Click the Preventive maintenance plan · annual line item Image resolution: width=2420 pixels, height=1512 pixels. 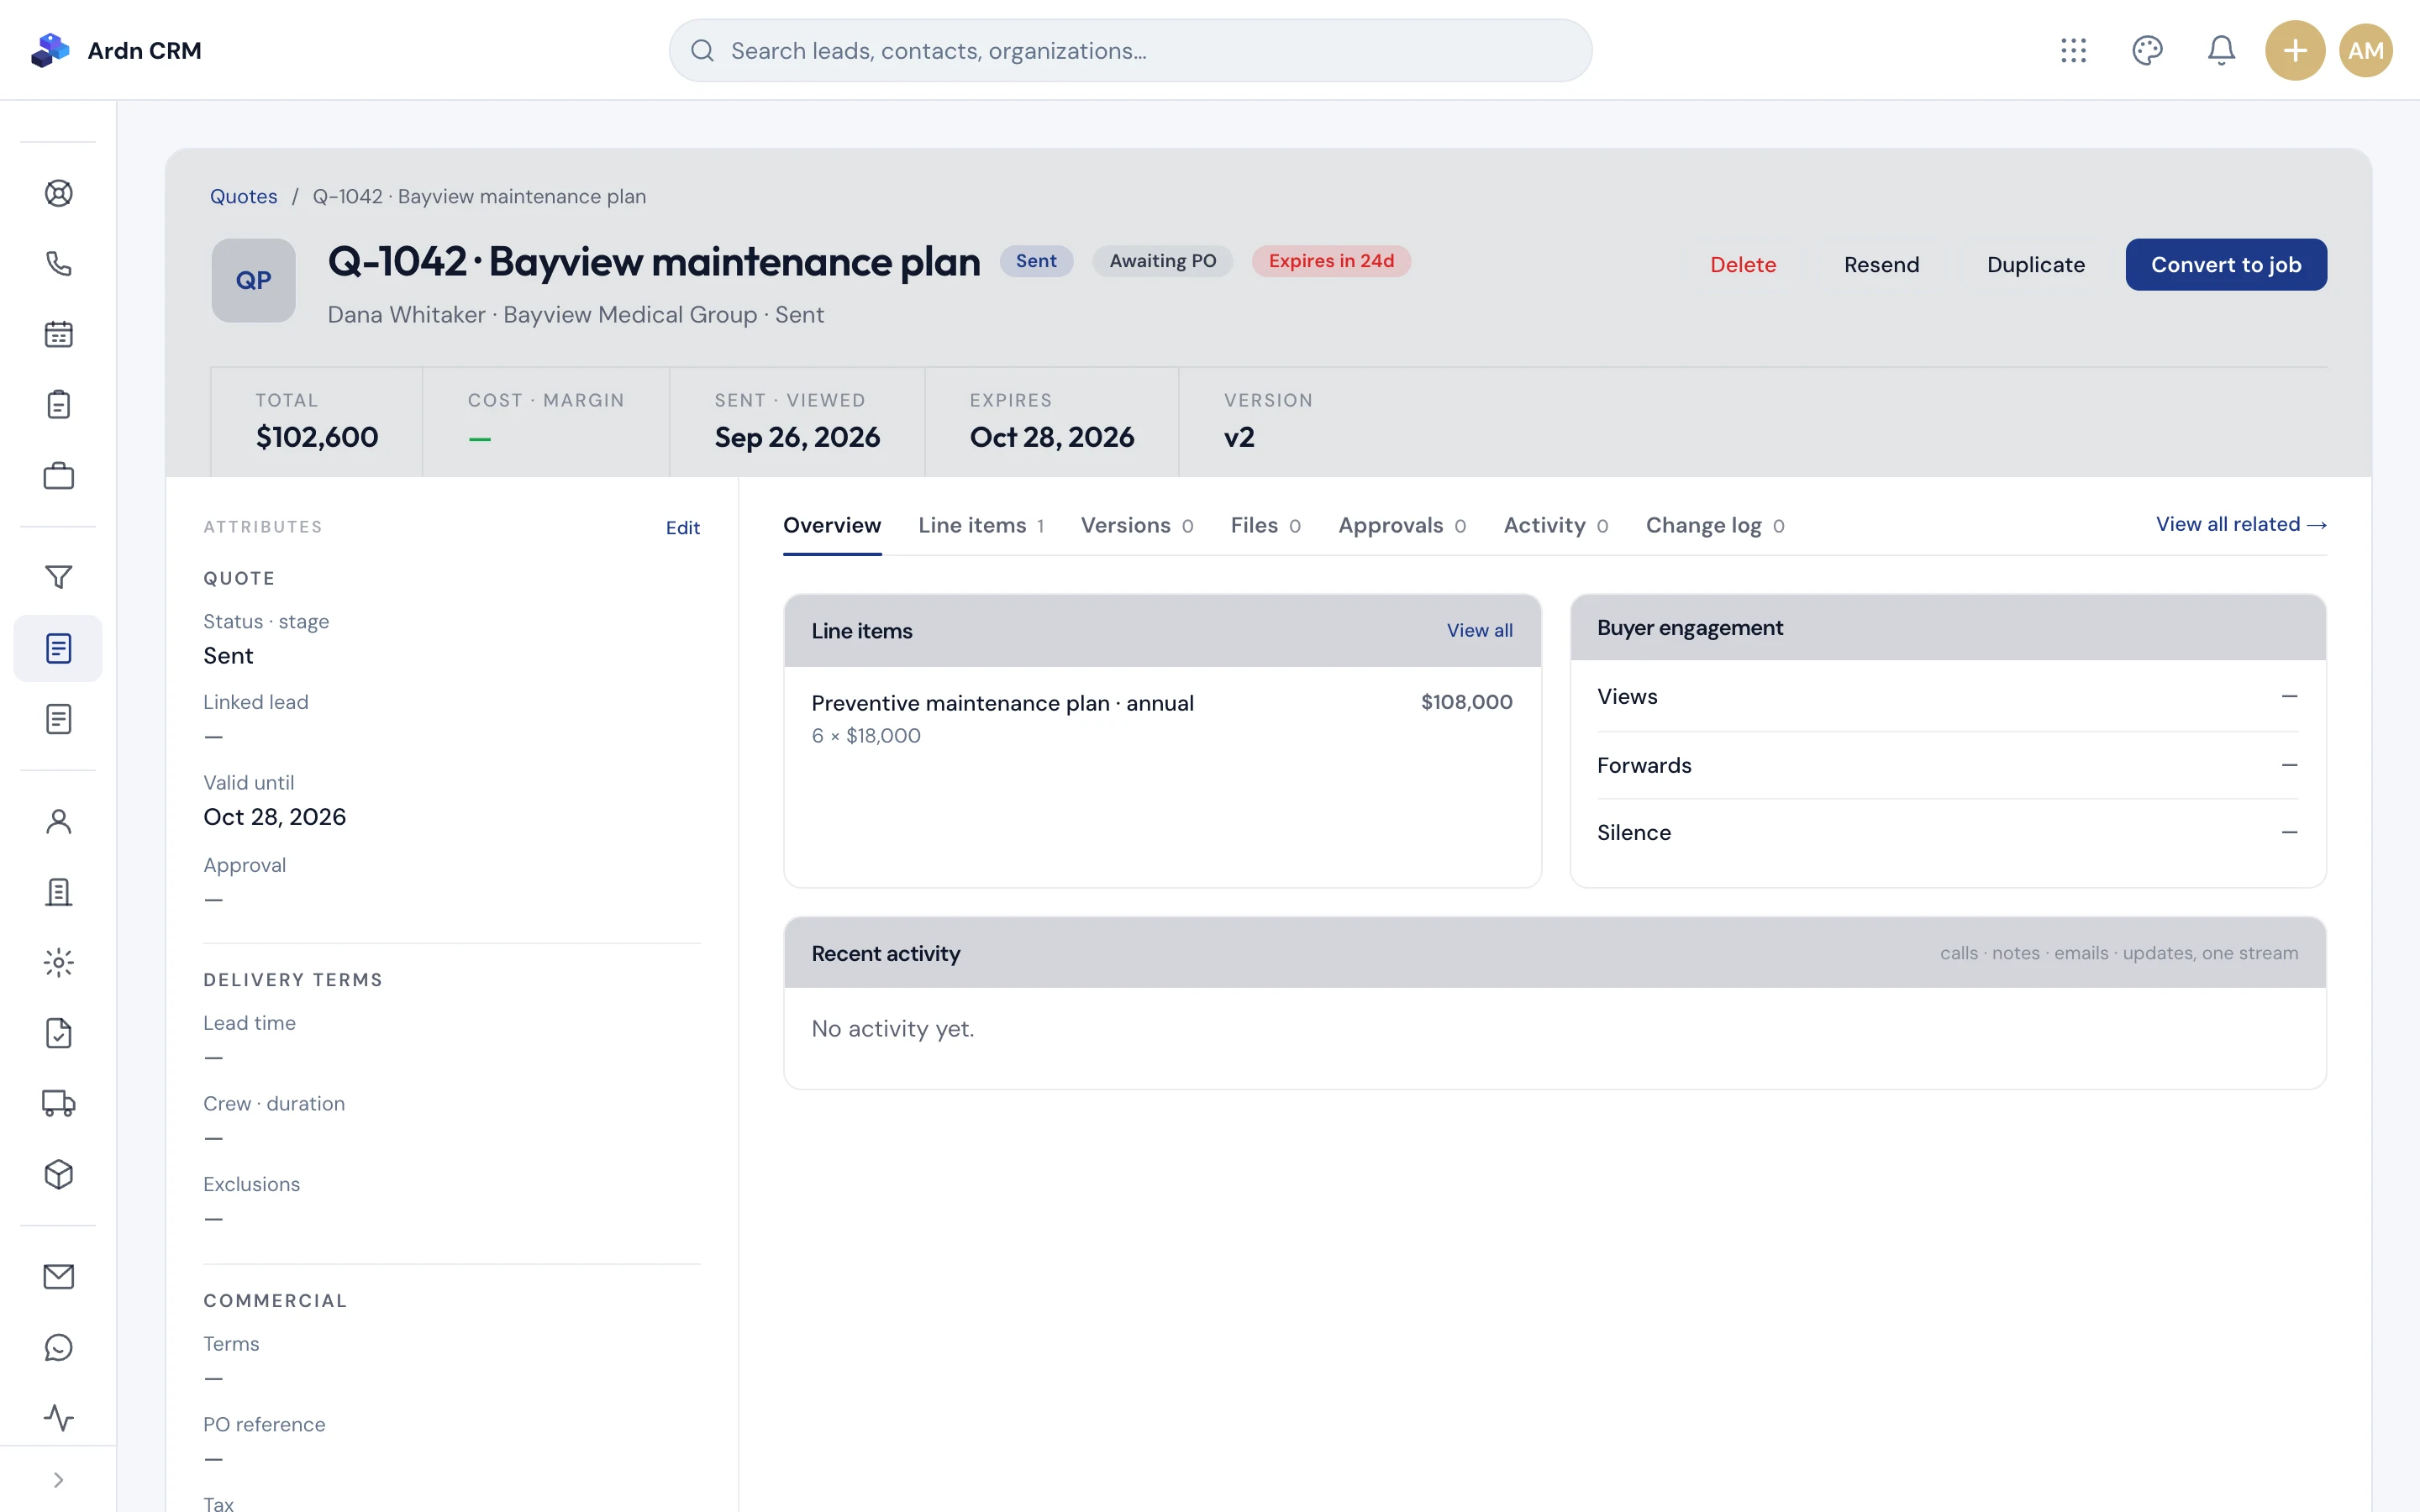click(x=1002, y=703)
